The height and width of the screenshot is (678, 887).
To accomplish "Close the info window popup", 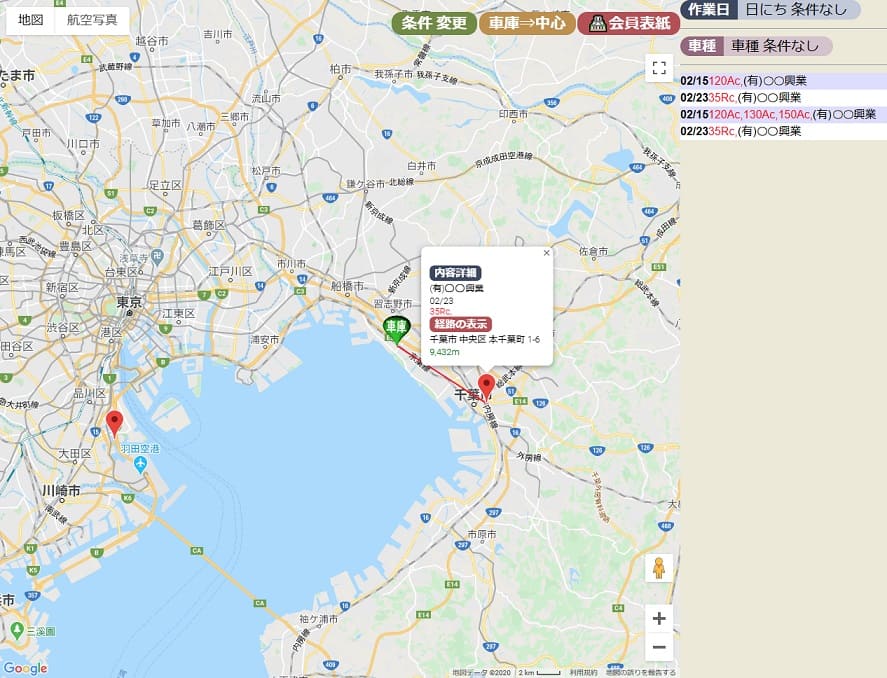I will click(x=546, y=254).
